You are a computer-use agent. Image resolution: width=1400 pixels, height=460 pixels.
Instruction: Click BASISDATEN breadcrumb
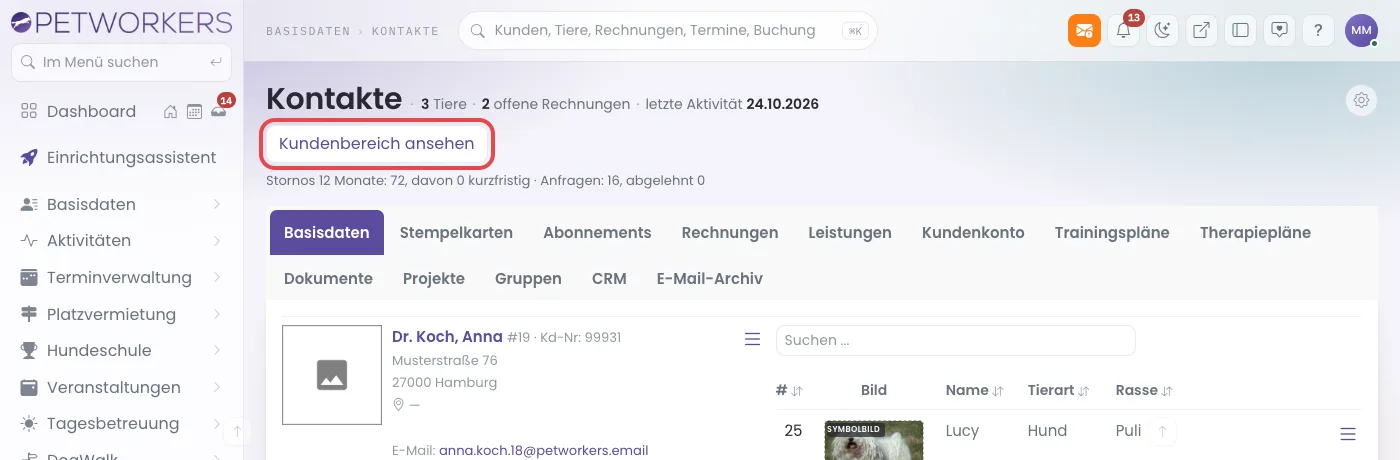coord(308,32)
